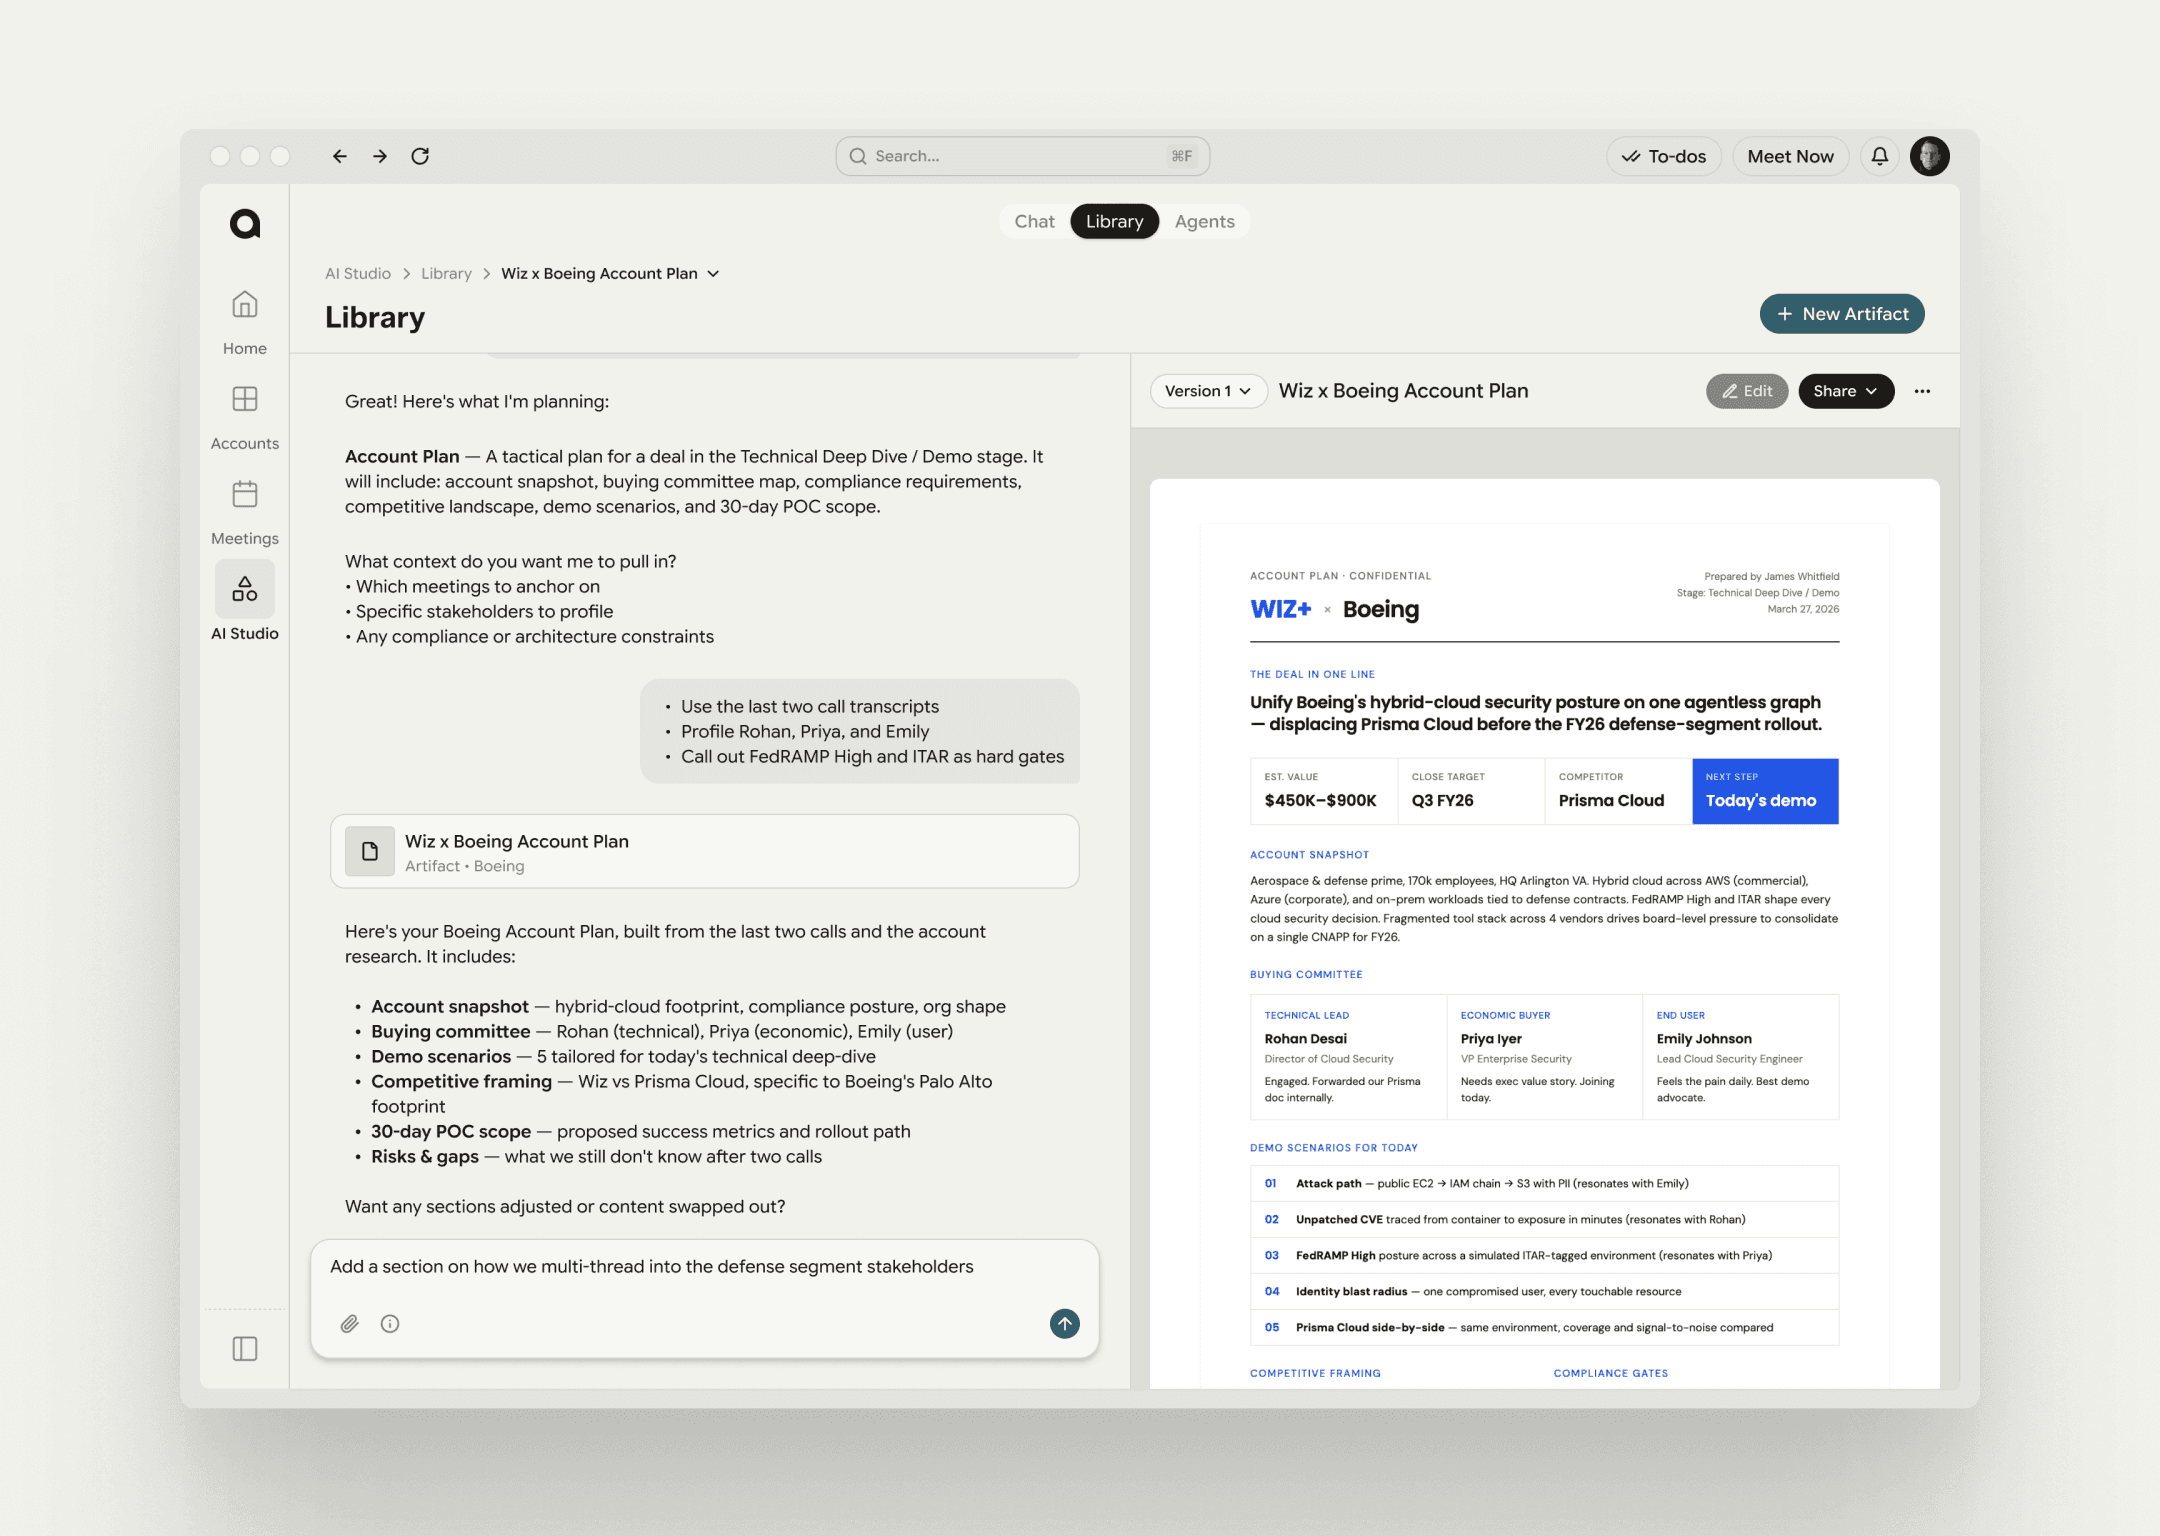This screenshot has height=1536, width=2160.
Task: Click the artifact title in the preview header
Action: pyautogui.click(x=1403, y=391)
